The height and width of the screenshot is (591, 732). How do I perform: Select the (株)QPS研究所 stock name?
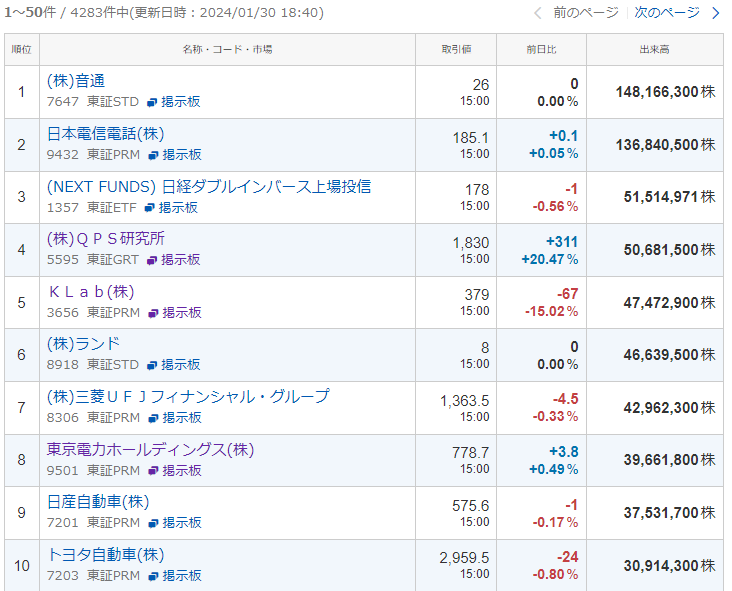tap(106, 238)
